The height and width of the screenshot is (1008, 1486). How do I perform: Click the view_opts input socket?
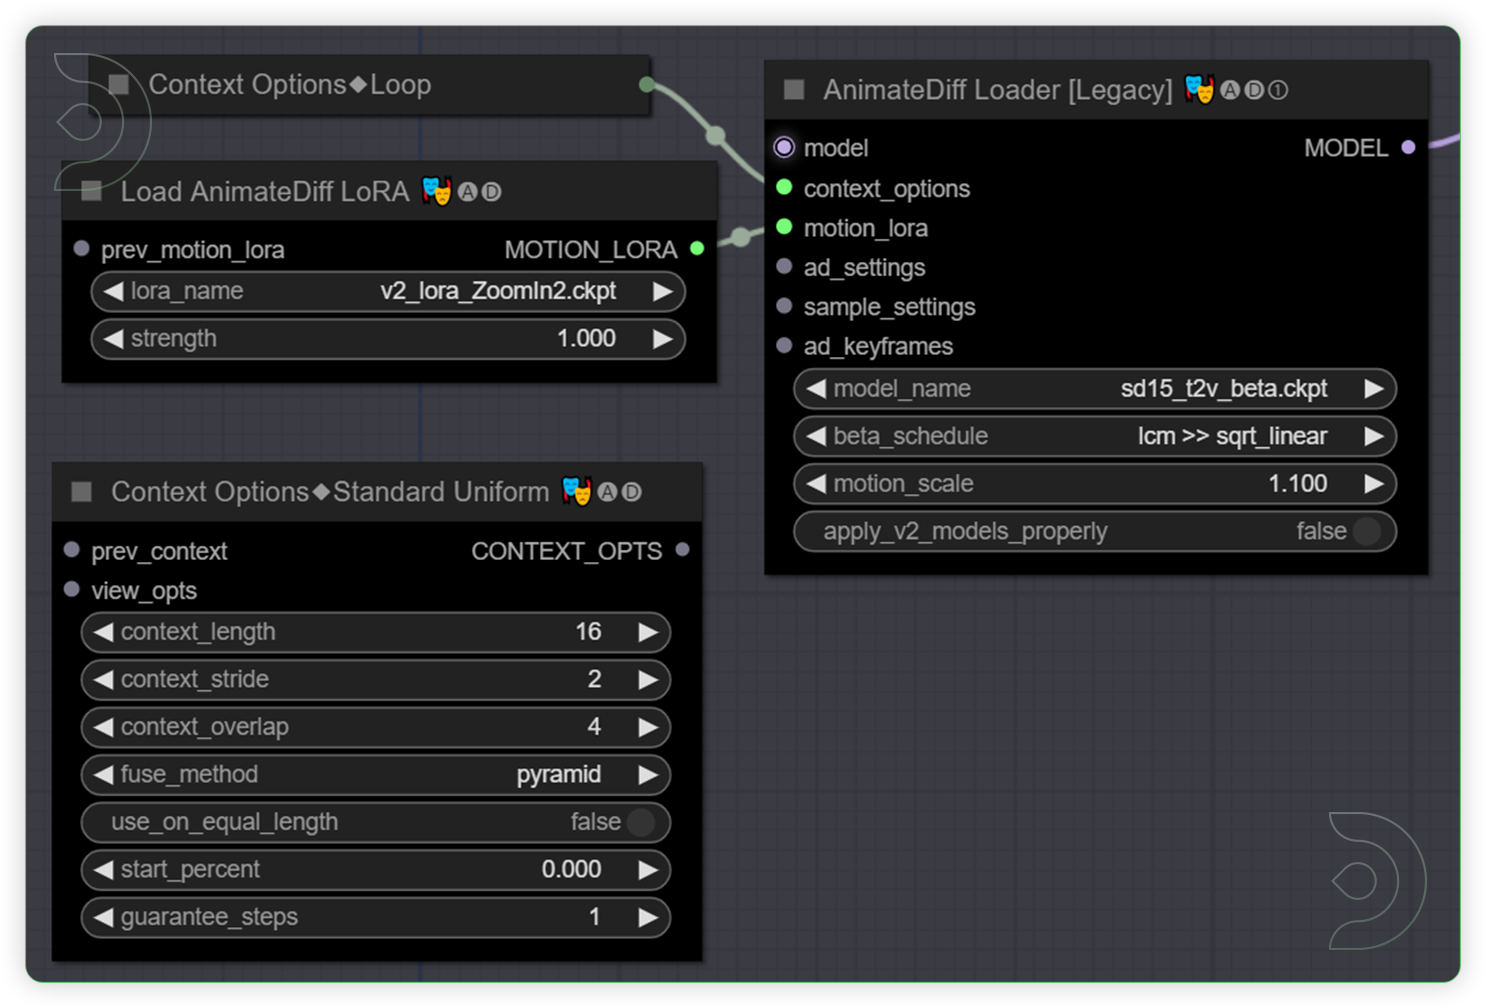(72, 589)
